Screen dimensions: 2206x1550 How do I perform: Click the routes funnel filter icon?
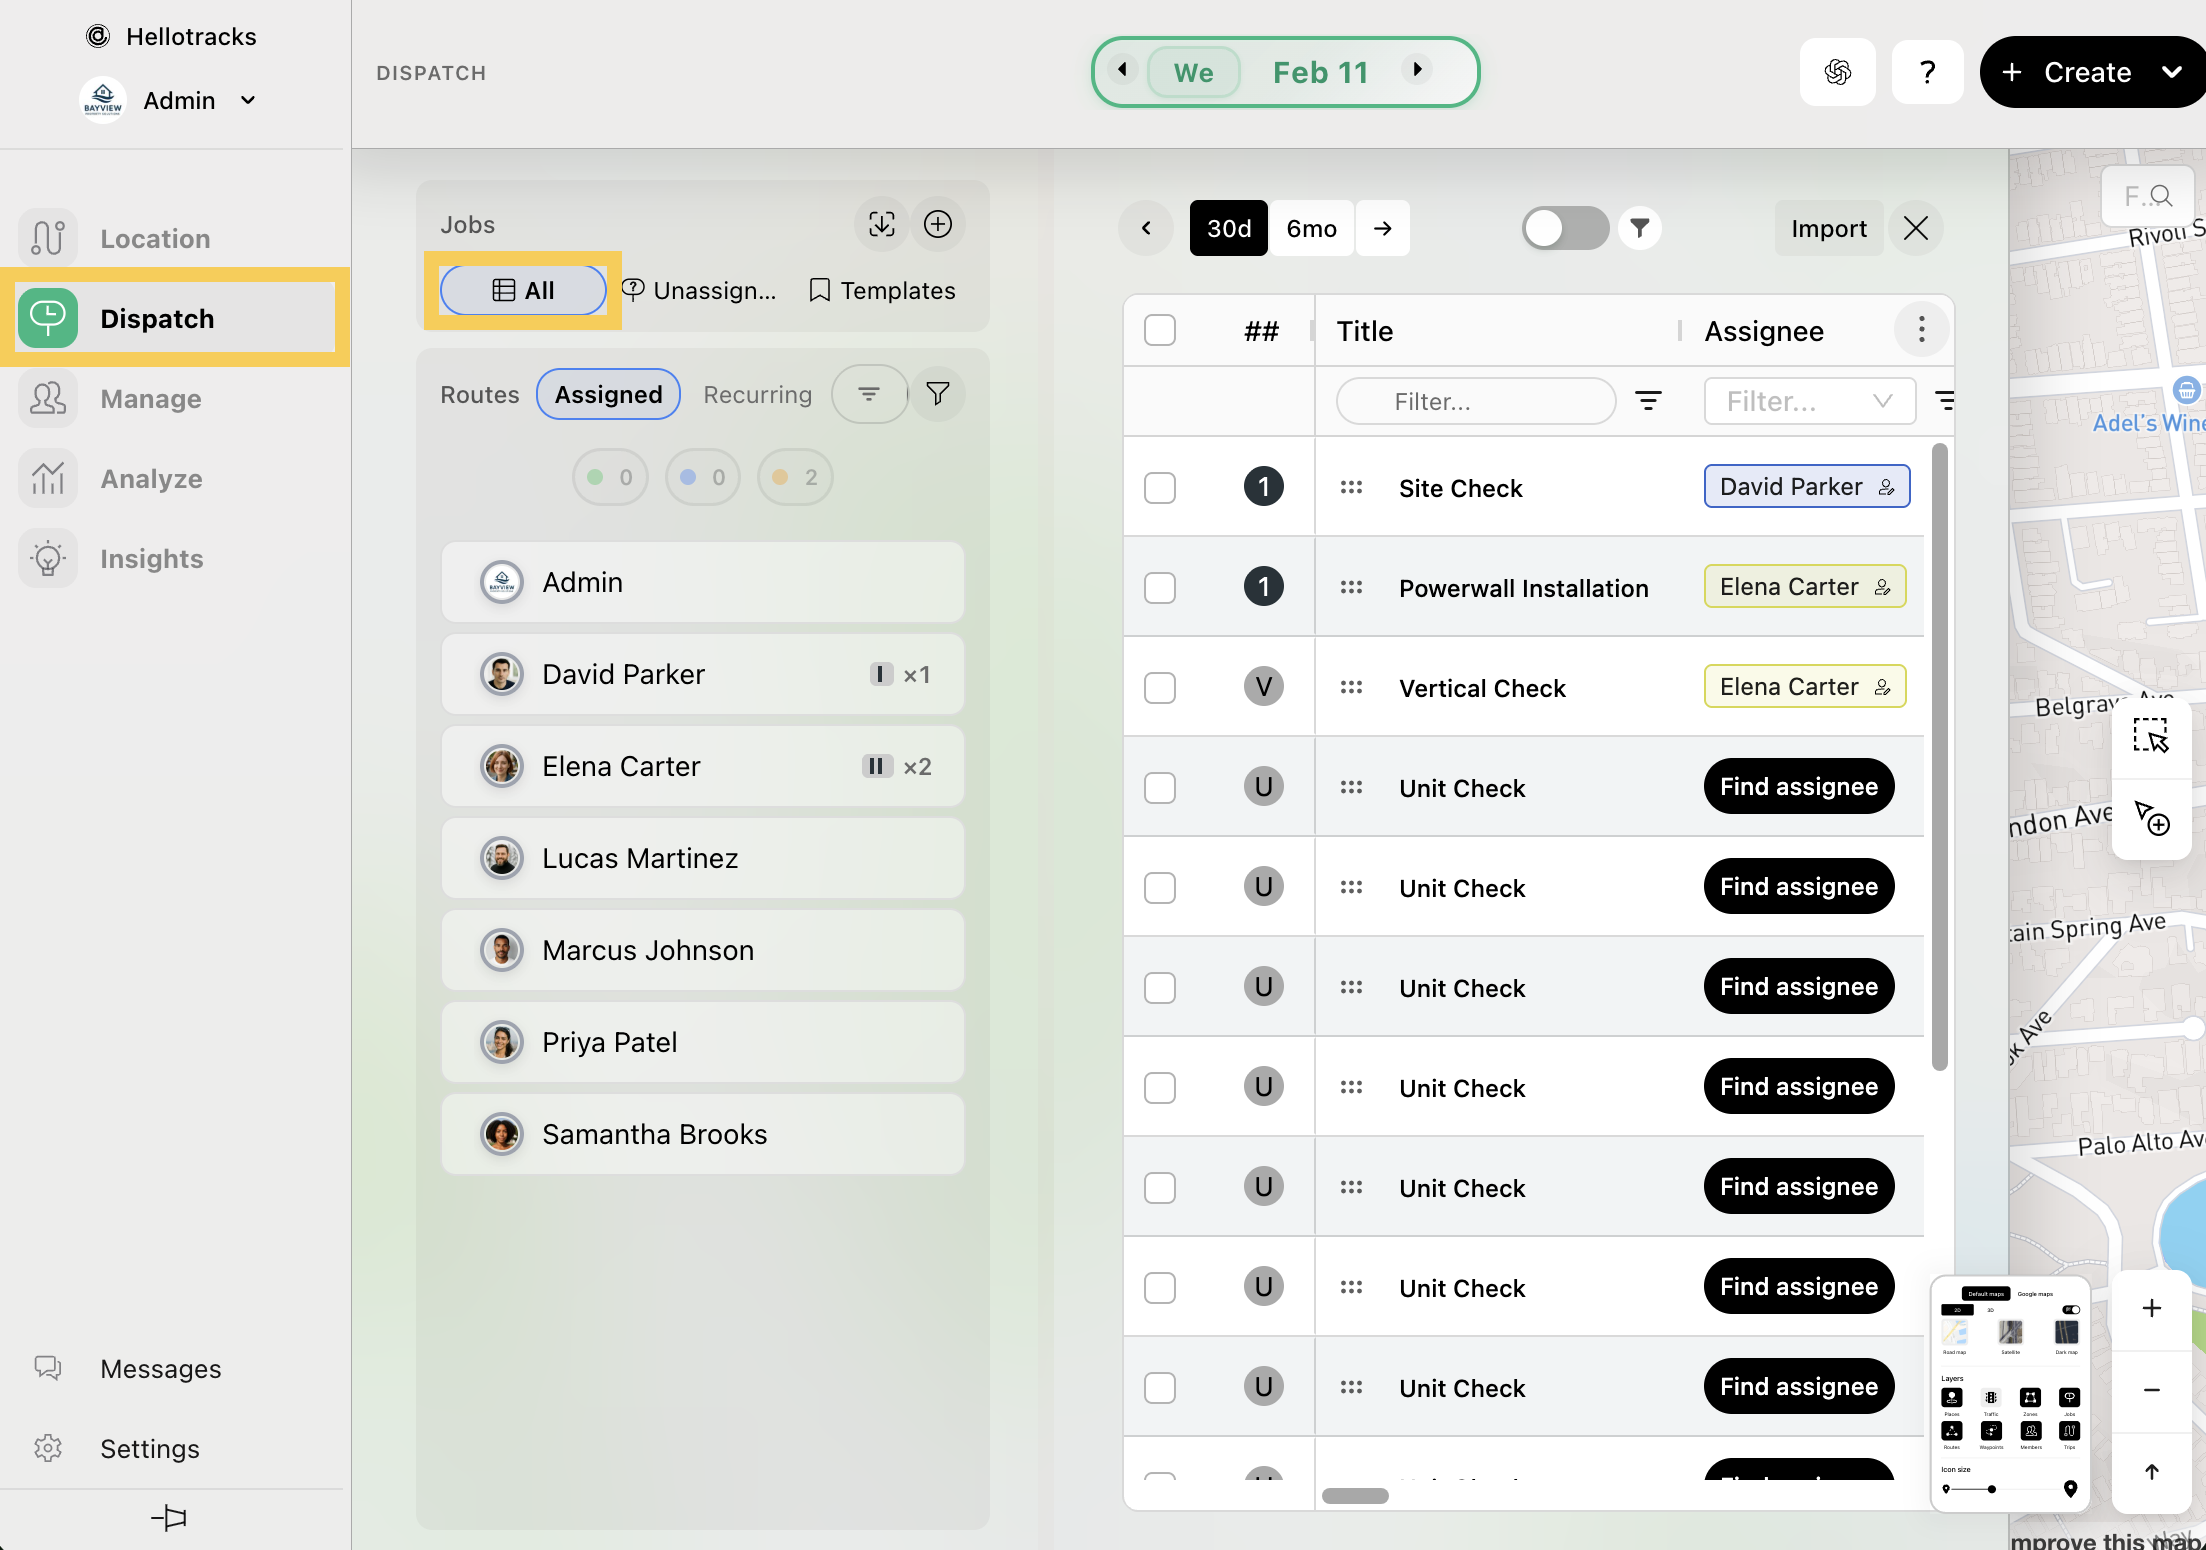937,394
